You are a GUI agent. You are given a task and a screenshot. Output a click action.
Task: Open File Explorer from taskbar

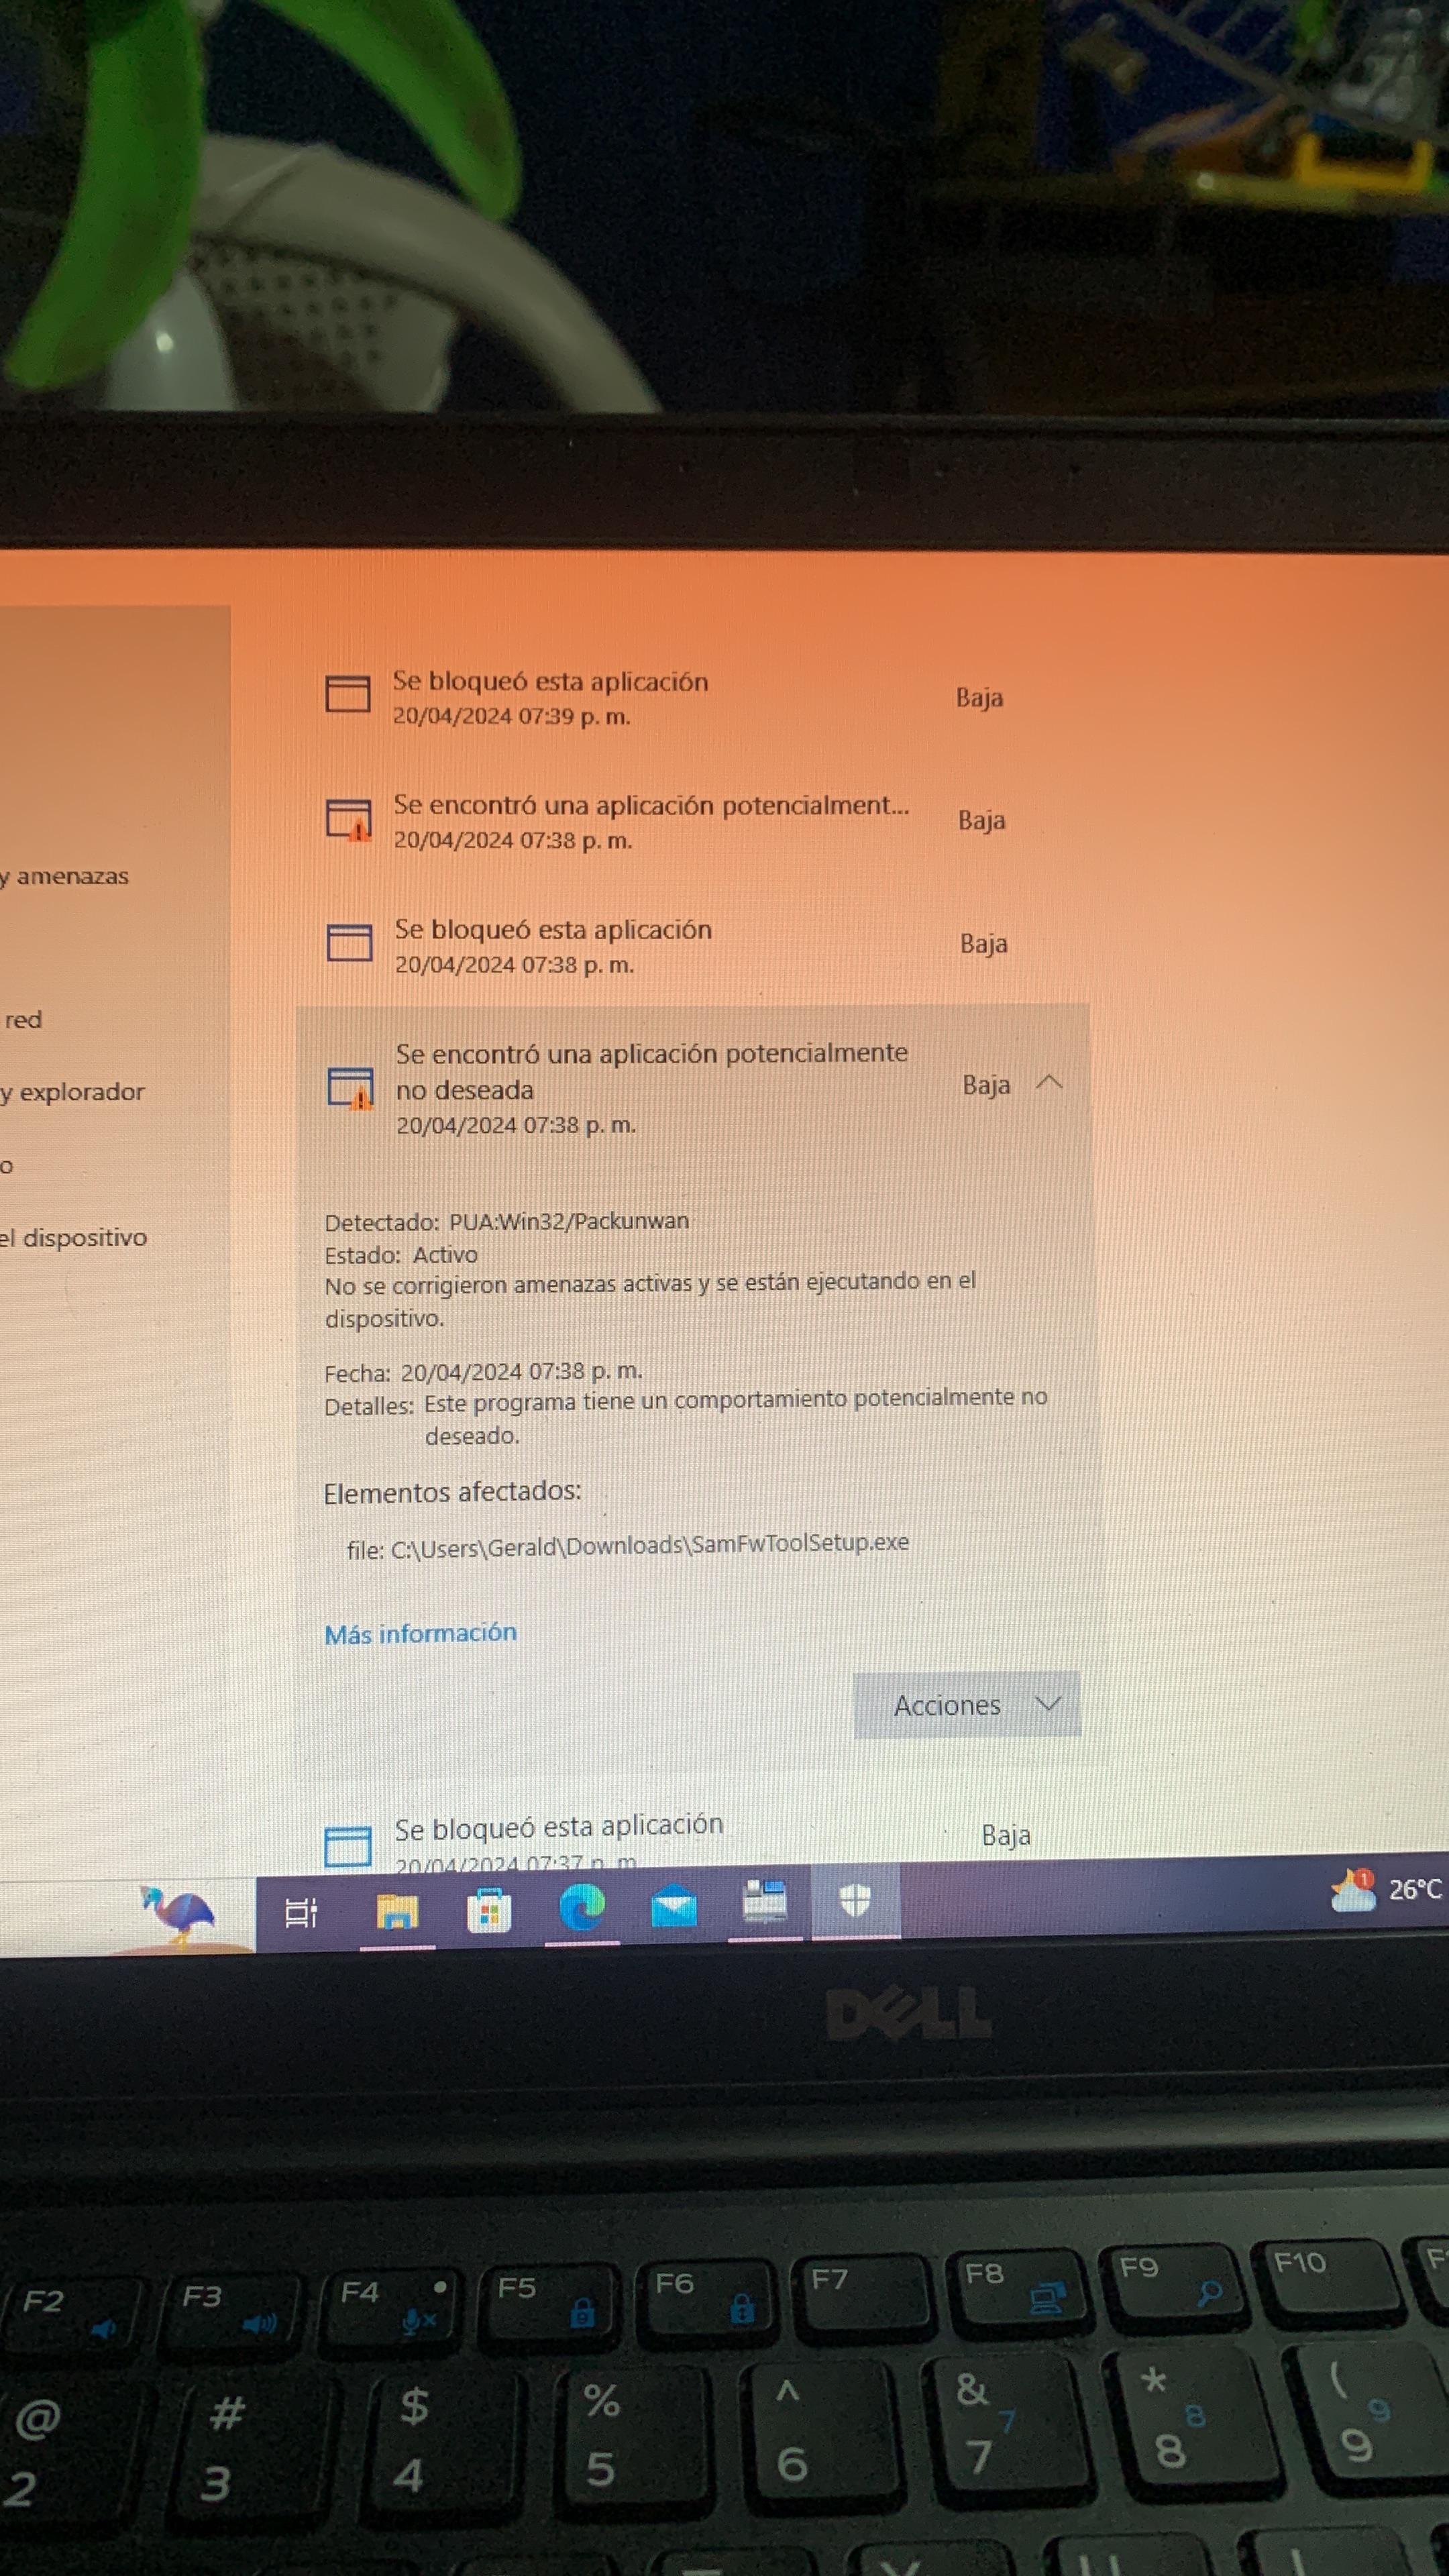coord(397,1911)
